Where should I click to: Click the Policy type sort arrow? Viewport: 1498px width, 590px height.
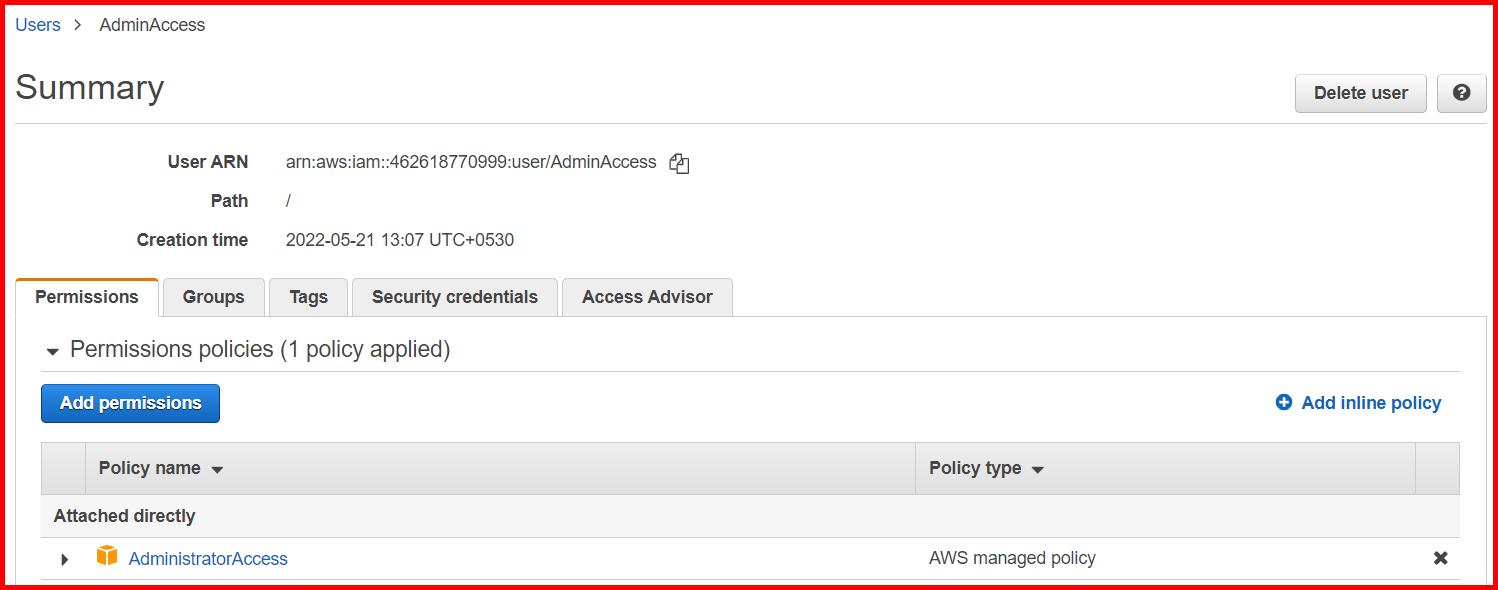pos(1037,468)
